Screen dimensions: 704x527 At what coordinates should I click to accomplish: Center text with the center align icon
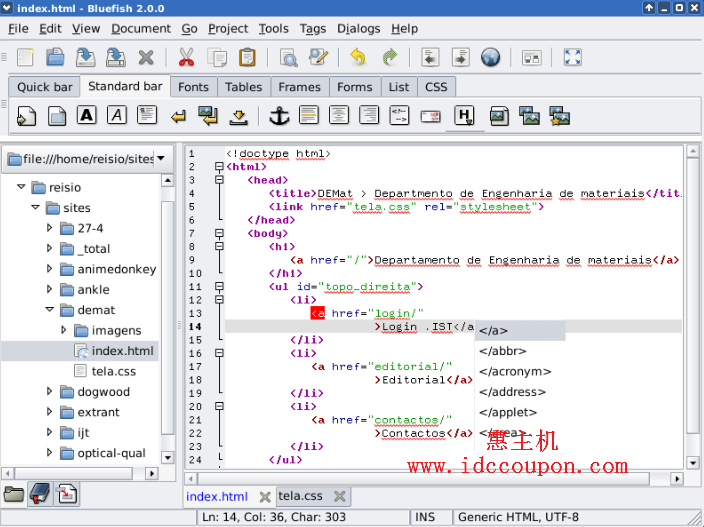tap(339, 115)
